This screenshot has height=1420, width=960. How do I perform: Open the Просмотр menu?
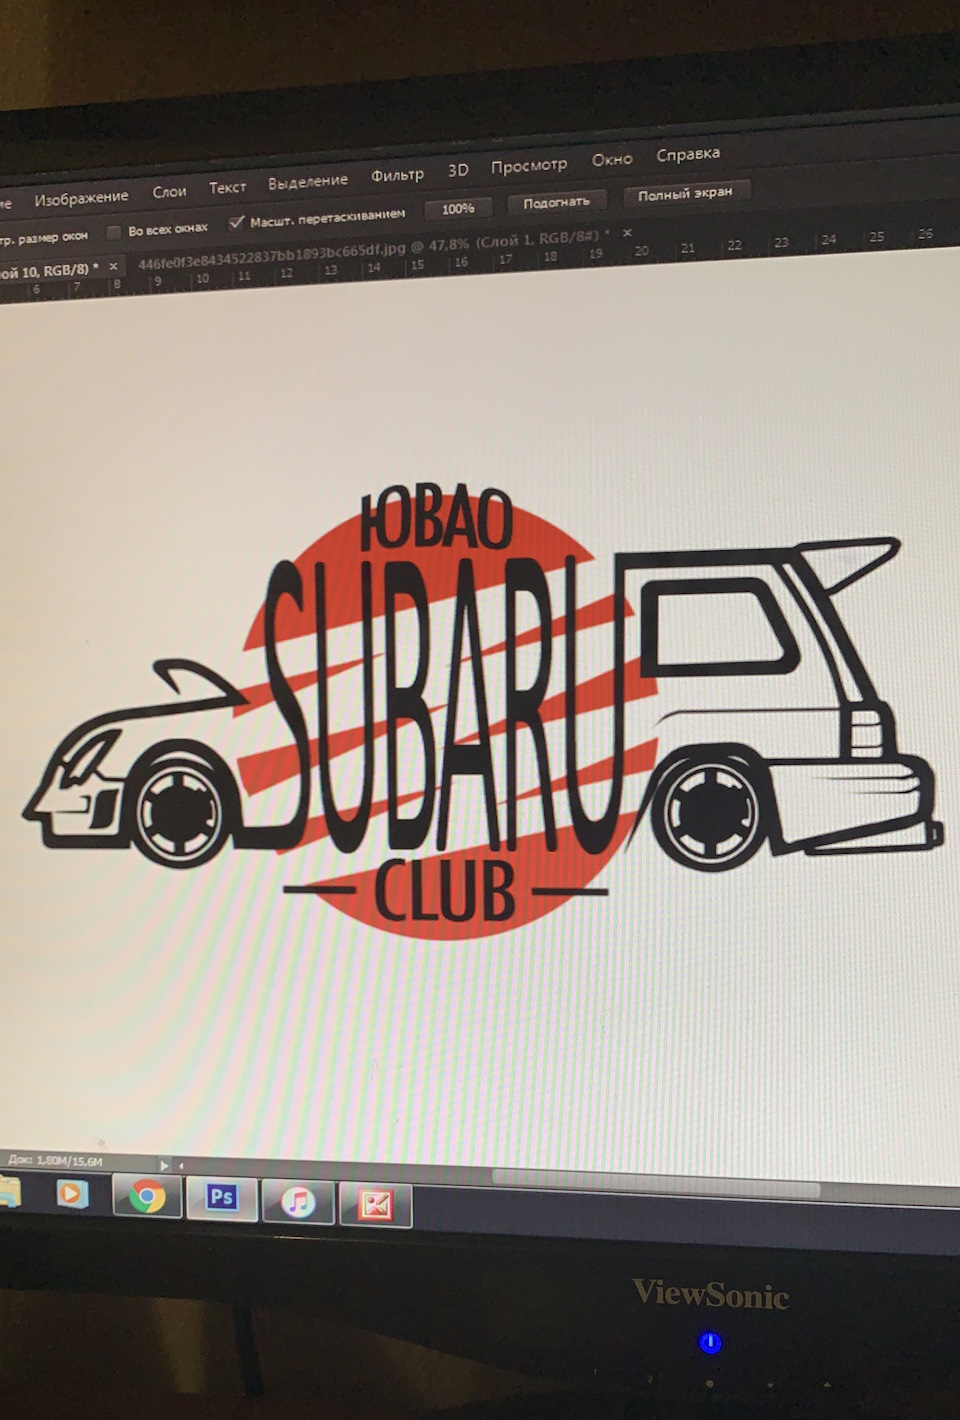529,165
